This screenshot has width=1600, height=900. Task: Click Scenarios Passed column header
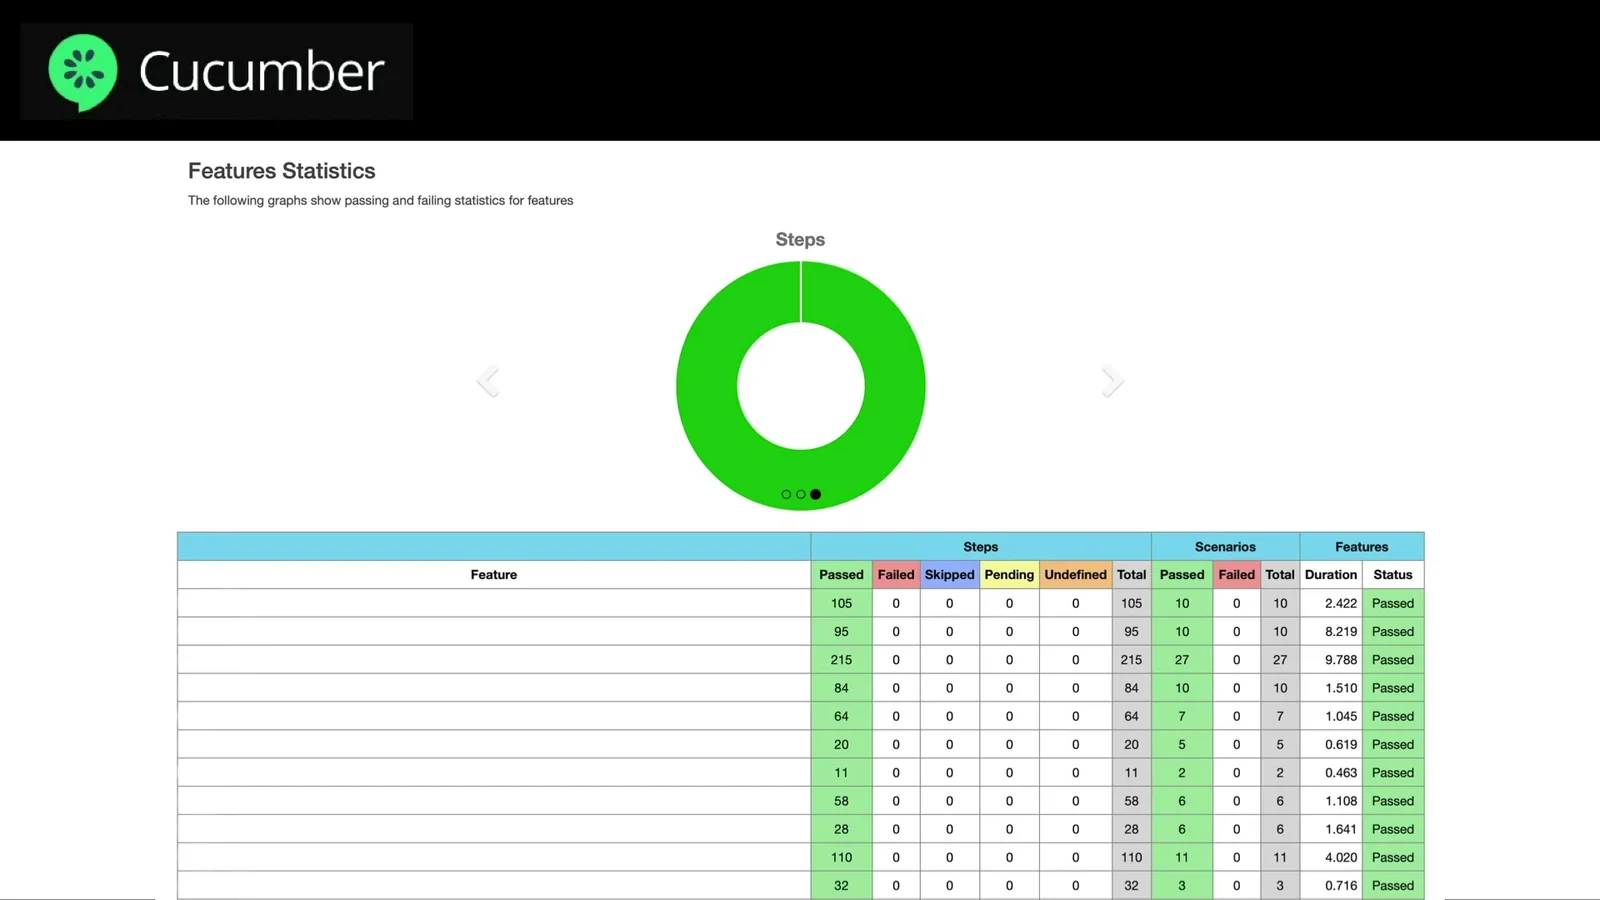[1182, 575]
